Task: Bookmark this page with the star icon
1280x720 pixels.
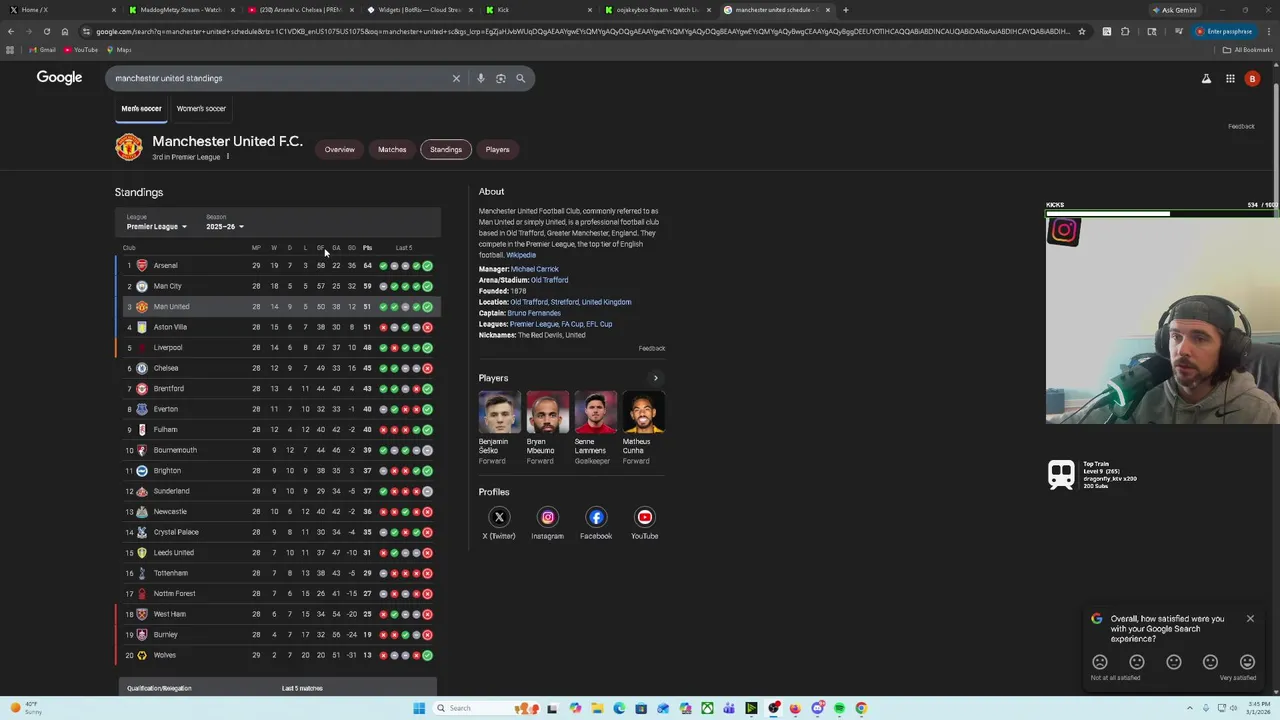Action: 1081,31
